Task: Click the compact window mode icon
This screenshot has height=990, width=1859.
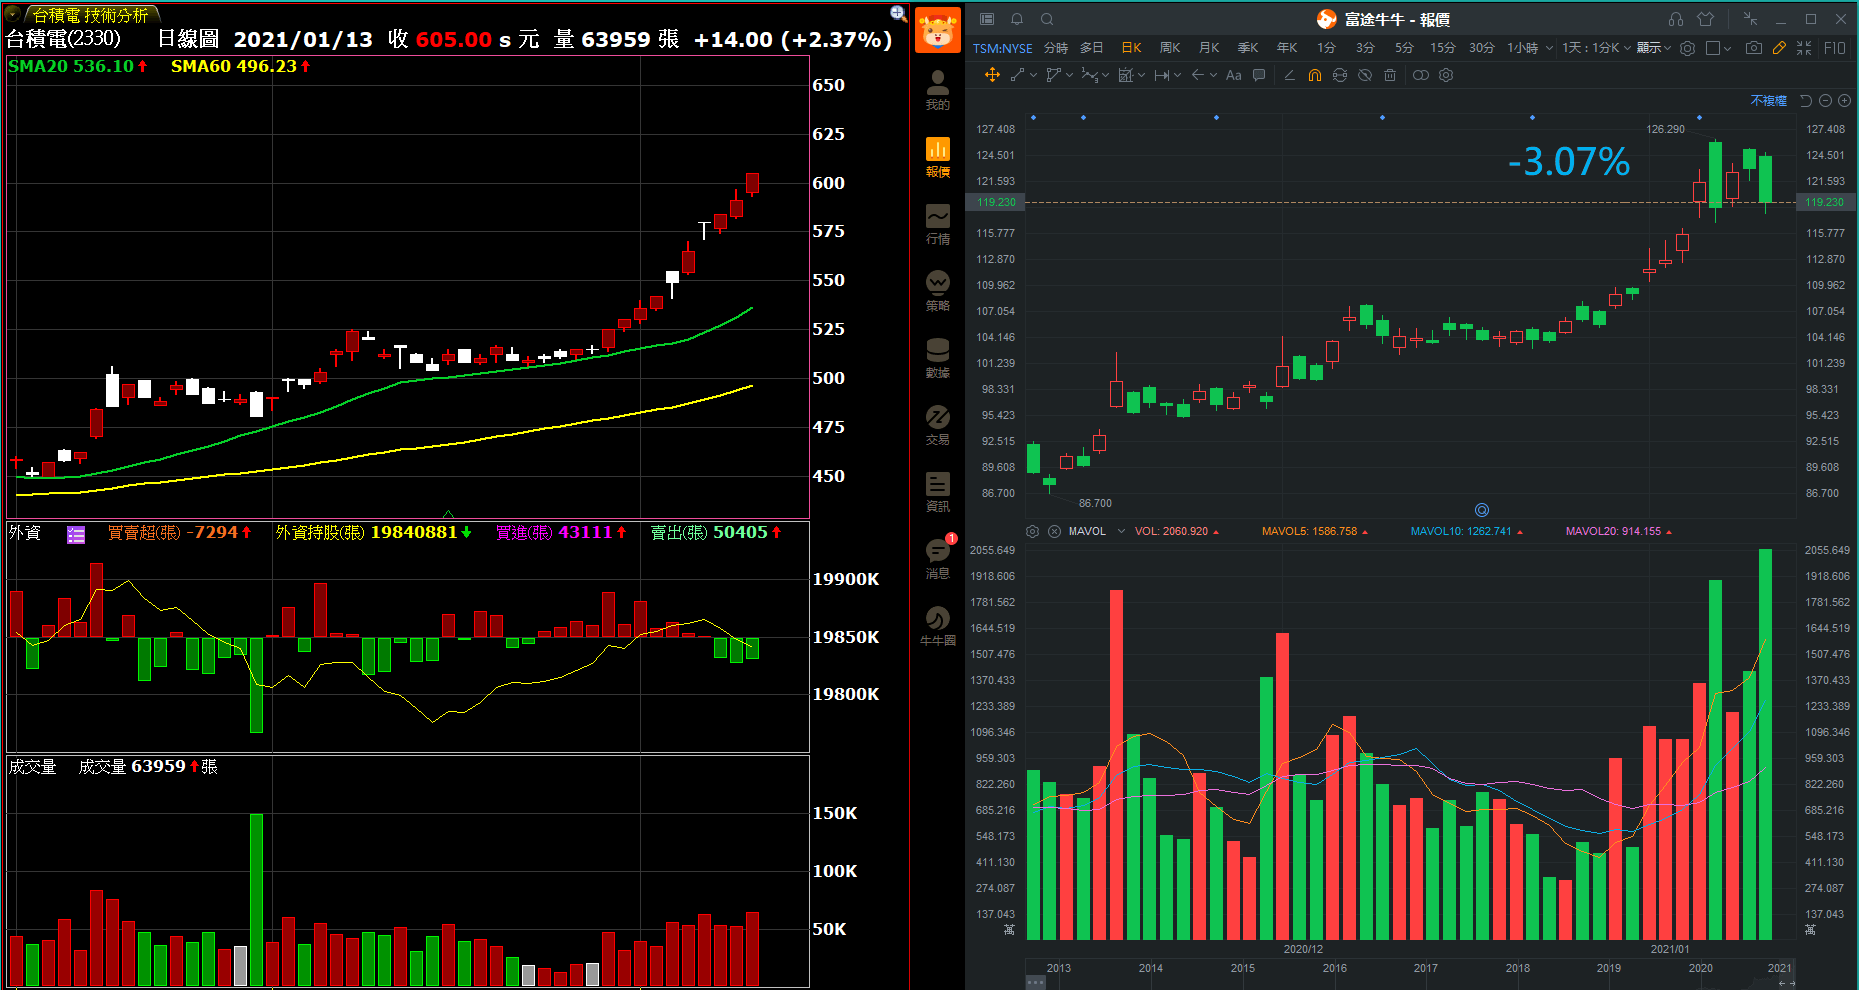Action: coord(1750,19)
